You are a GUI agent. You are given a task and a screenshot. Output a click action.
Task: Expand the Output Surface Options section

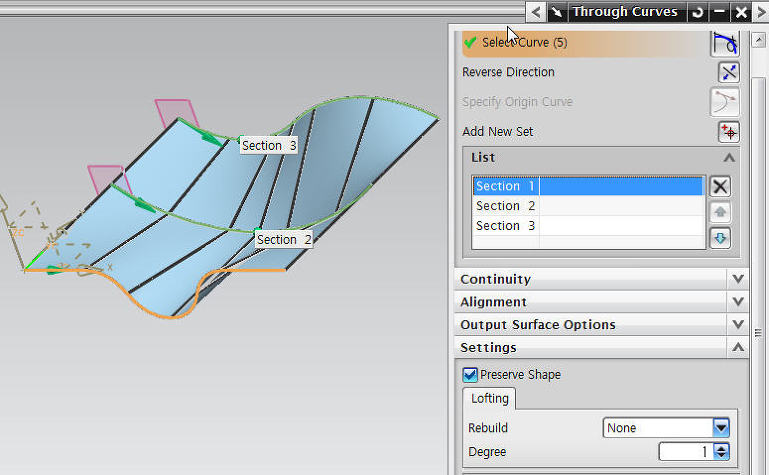[x=738, y=325]
